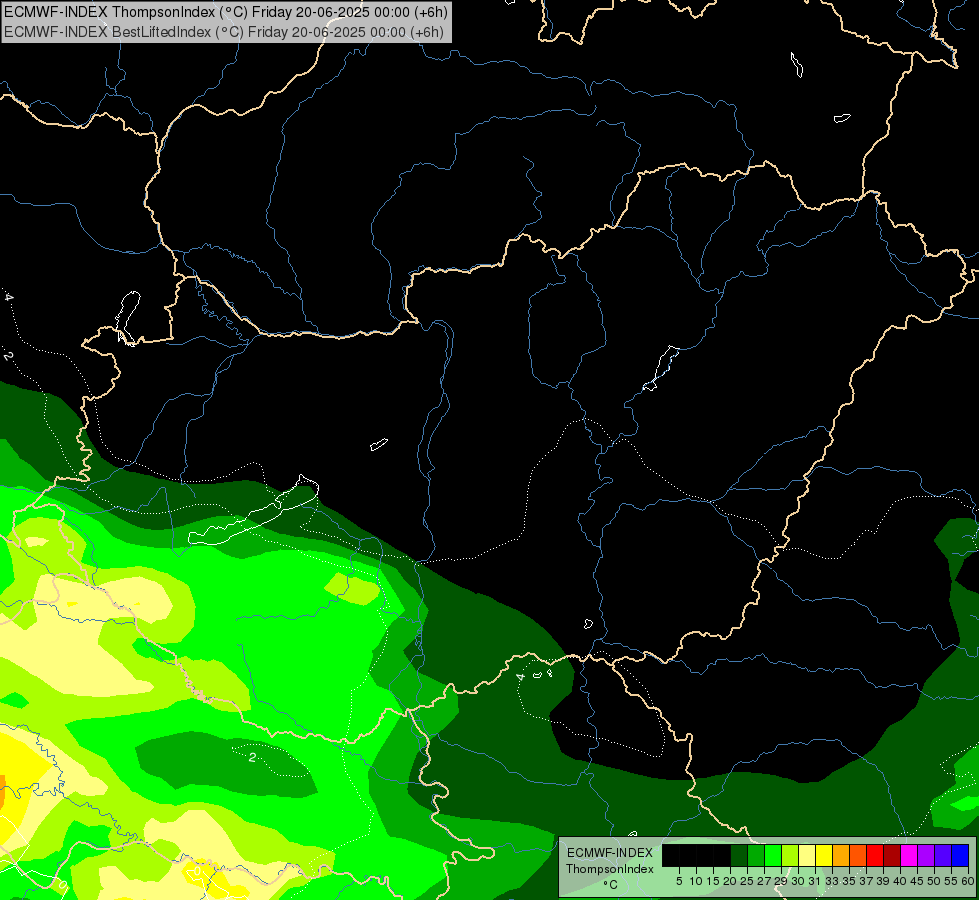
Task: Click legend tick value 60
Action: click(x=968, y=881)
